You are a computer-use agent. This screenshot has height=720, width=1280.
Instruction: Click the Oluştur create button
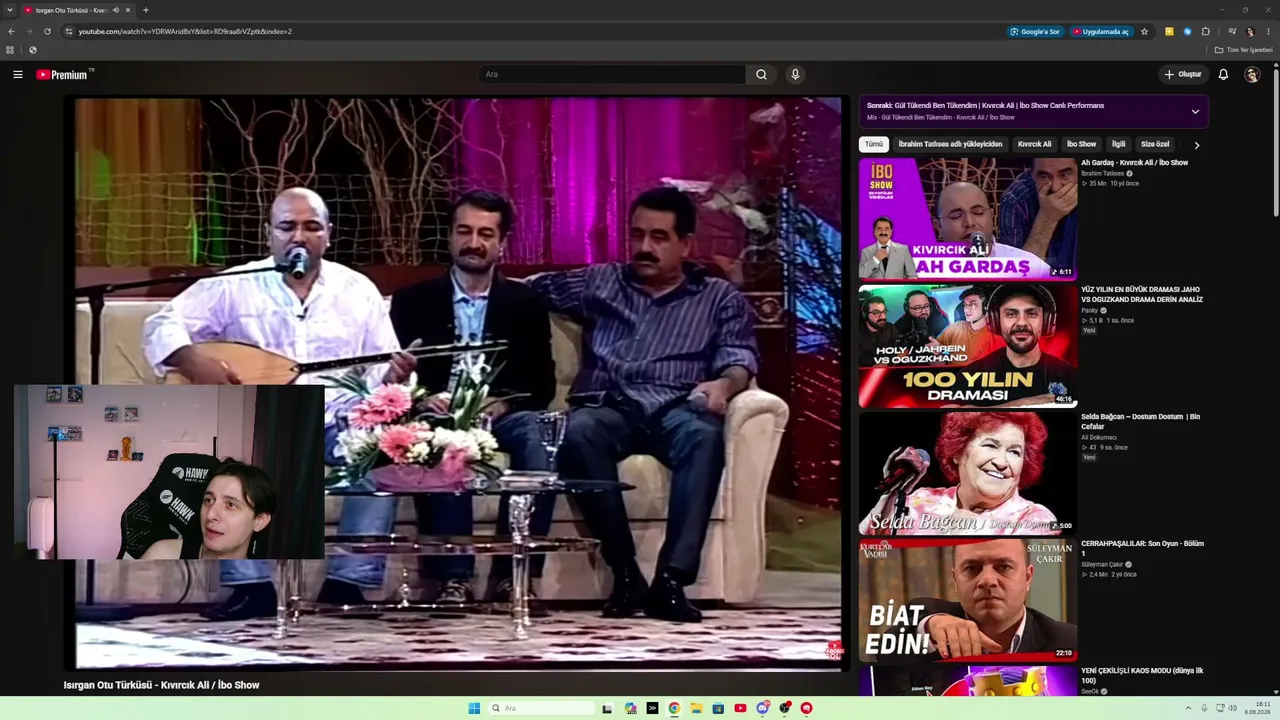point(1182,74)
